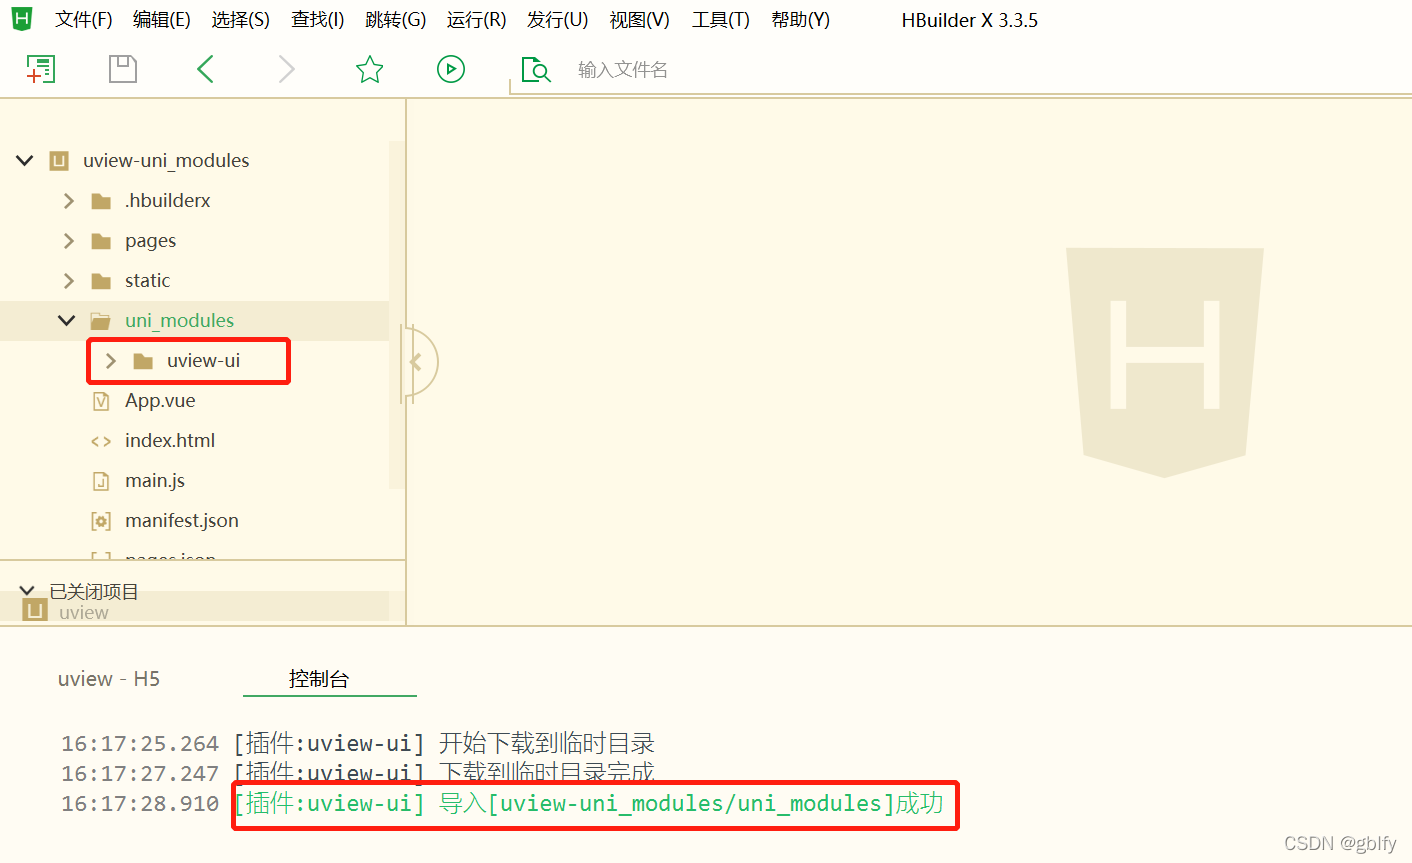
Task: Open main.js in the file tree
Action: pyautogui.click(x=155, y=481)
